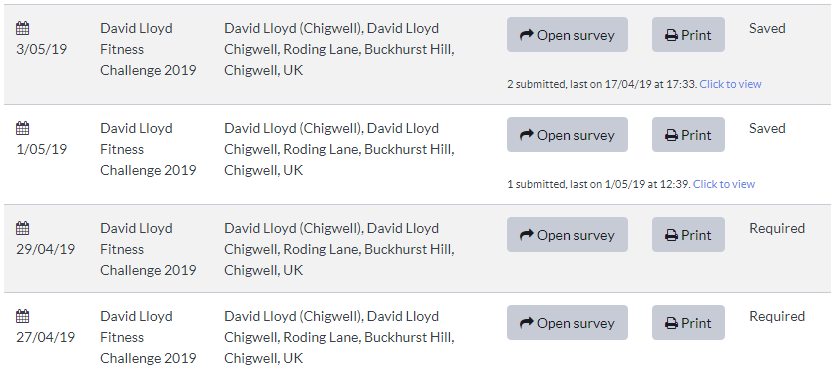This screenshot has height=375, width=837.
Task: Click calendar icon beside 29/04/19 date
Action: [x=22, y=228]
